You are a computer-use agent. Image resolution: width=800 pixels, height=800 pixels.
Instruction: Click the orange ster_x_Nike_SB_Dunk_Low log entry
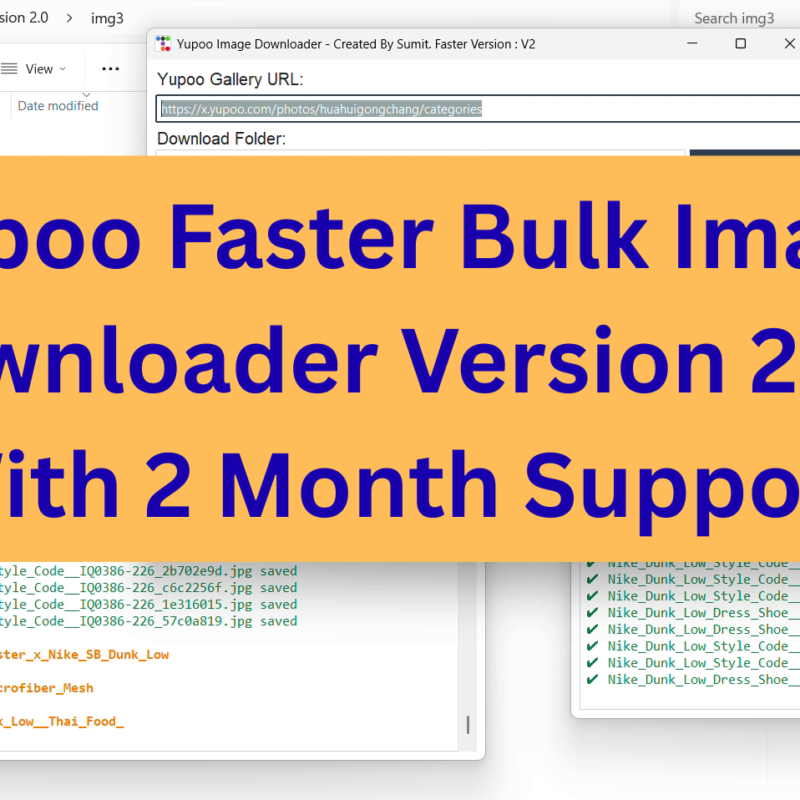[x=84, y=655]
